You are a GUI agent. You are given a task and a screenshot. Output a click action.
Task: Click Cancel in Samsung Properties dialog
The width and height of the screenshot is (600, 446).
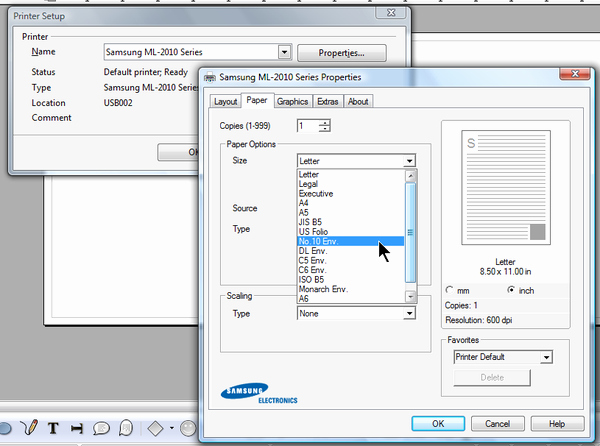(x=497, y=424)
